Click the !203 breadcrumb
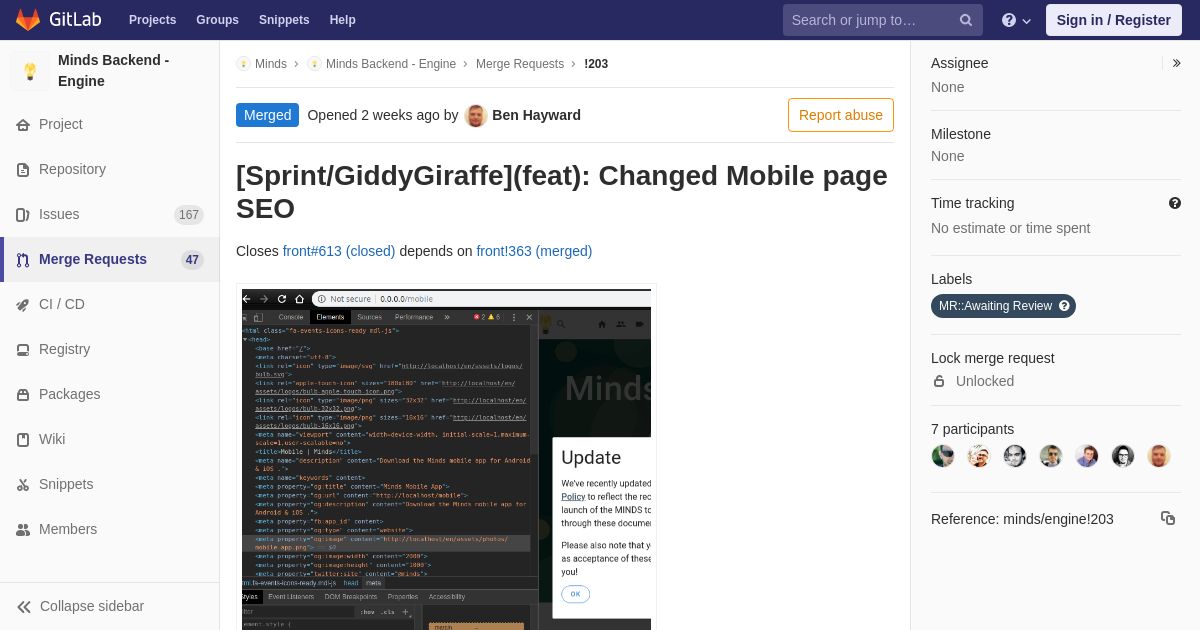The height and width of the screenshot is (630, 1200). coord(596,64)
